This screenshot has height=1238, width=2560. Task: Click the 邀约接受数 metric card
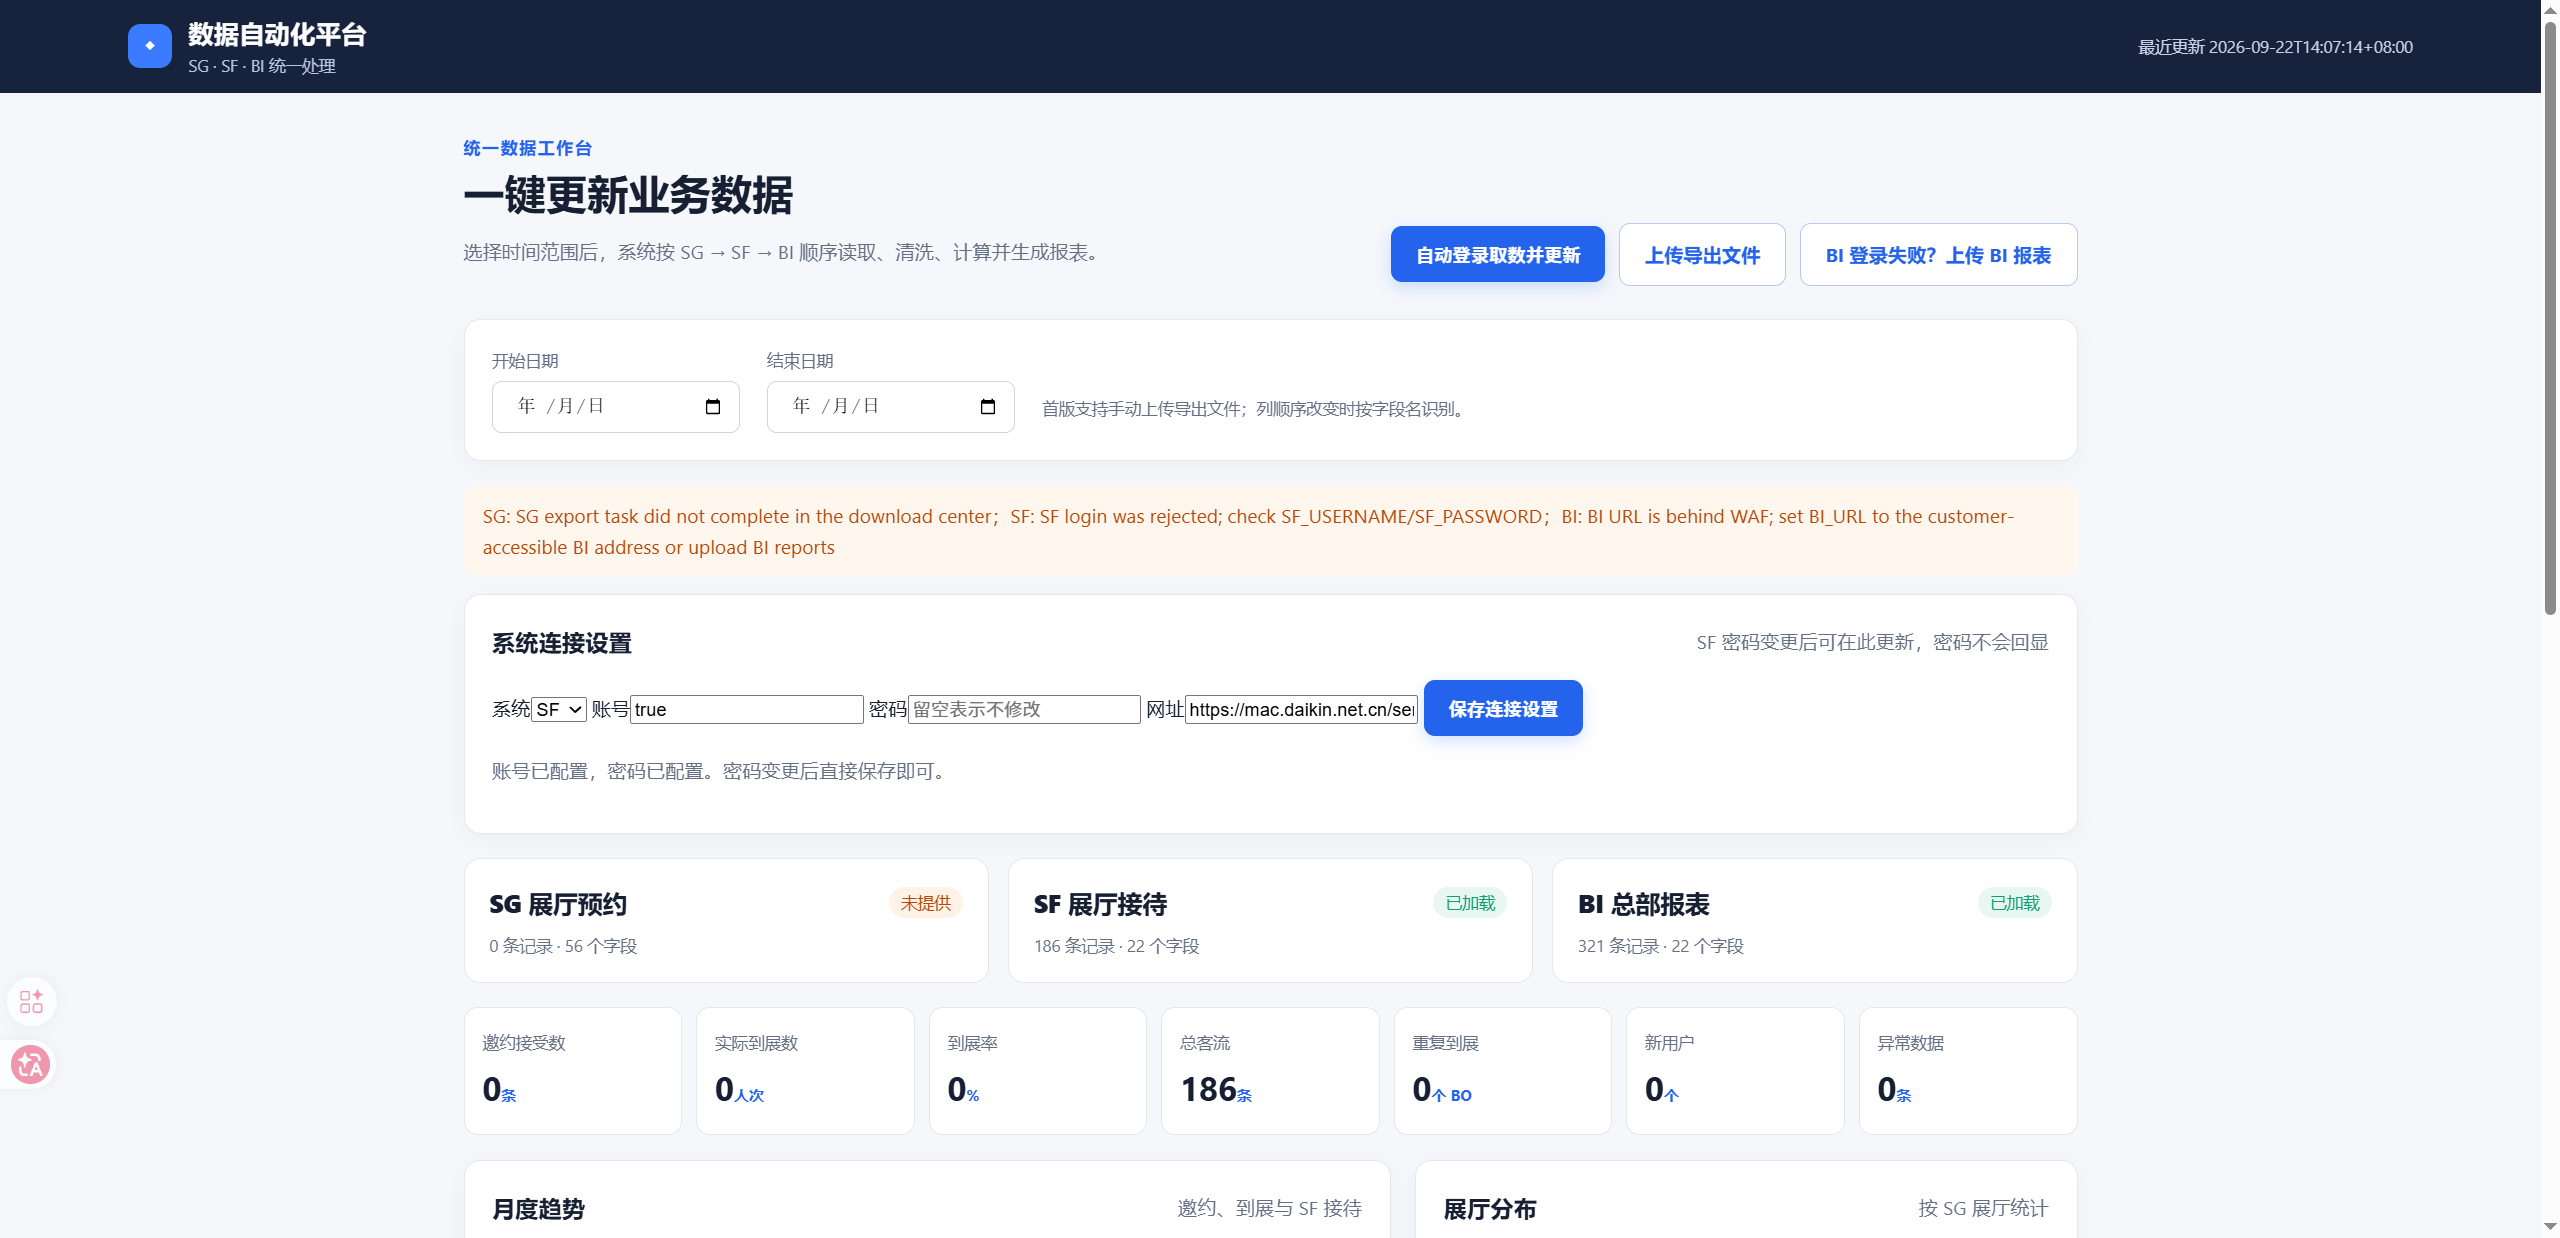tap(573, 1071)
